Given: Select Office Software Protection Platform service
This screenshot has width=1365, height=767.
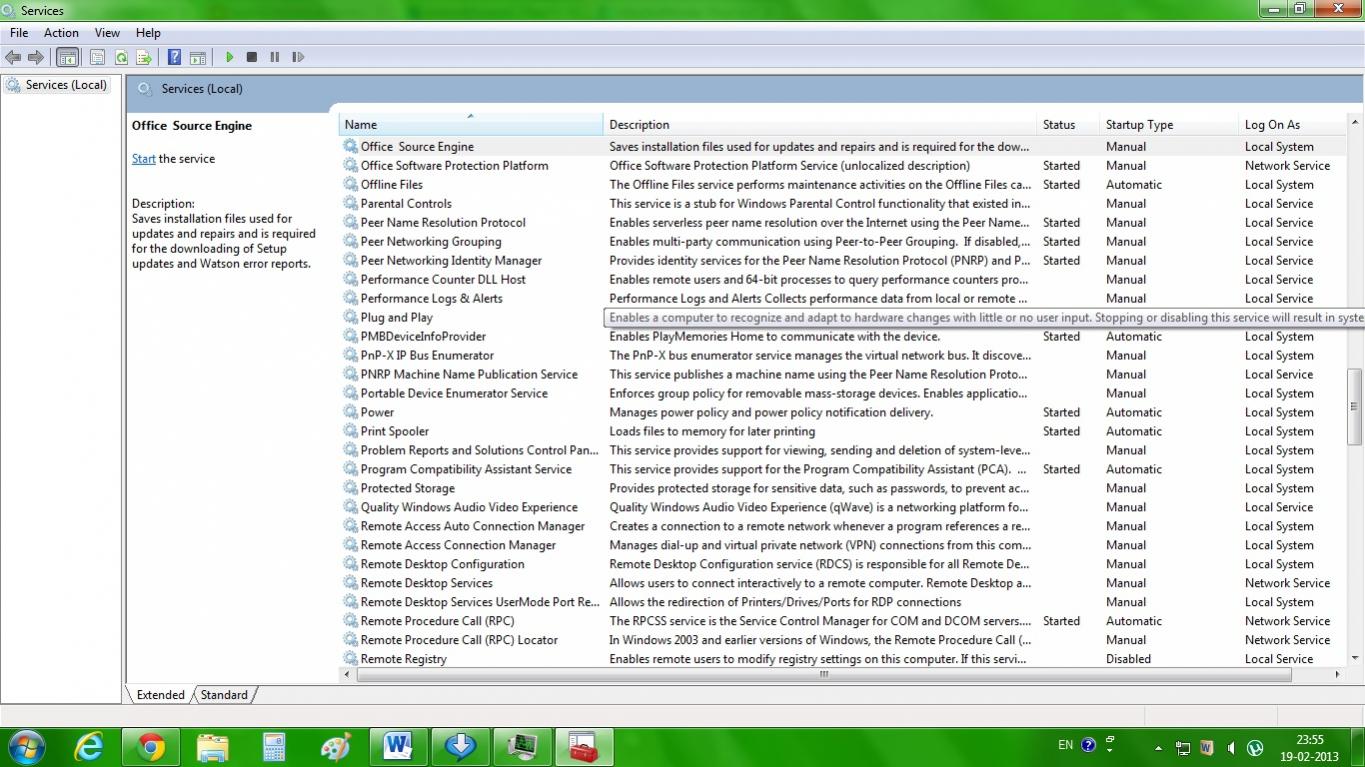Looking at the screenshot, I should 454,166.
